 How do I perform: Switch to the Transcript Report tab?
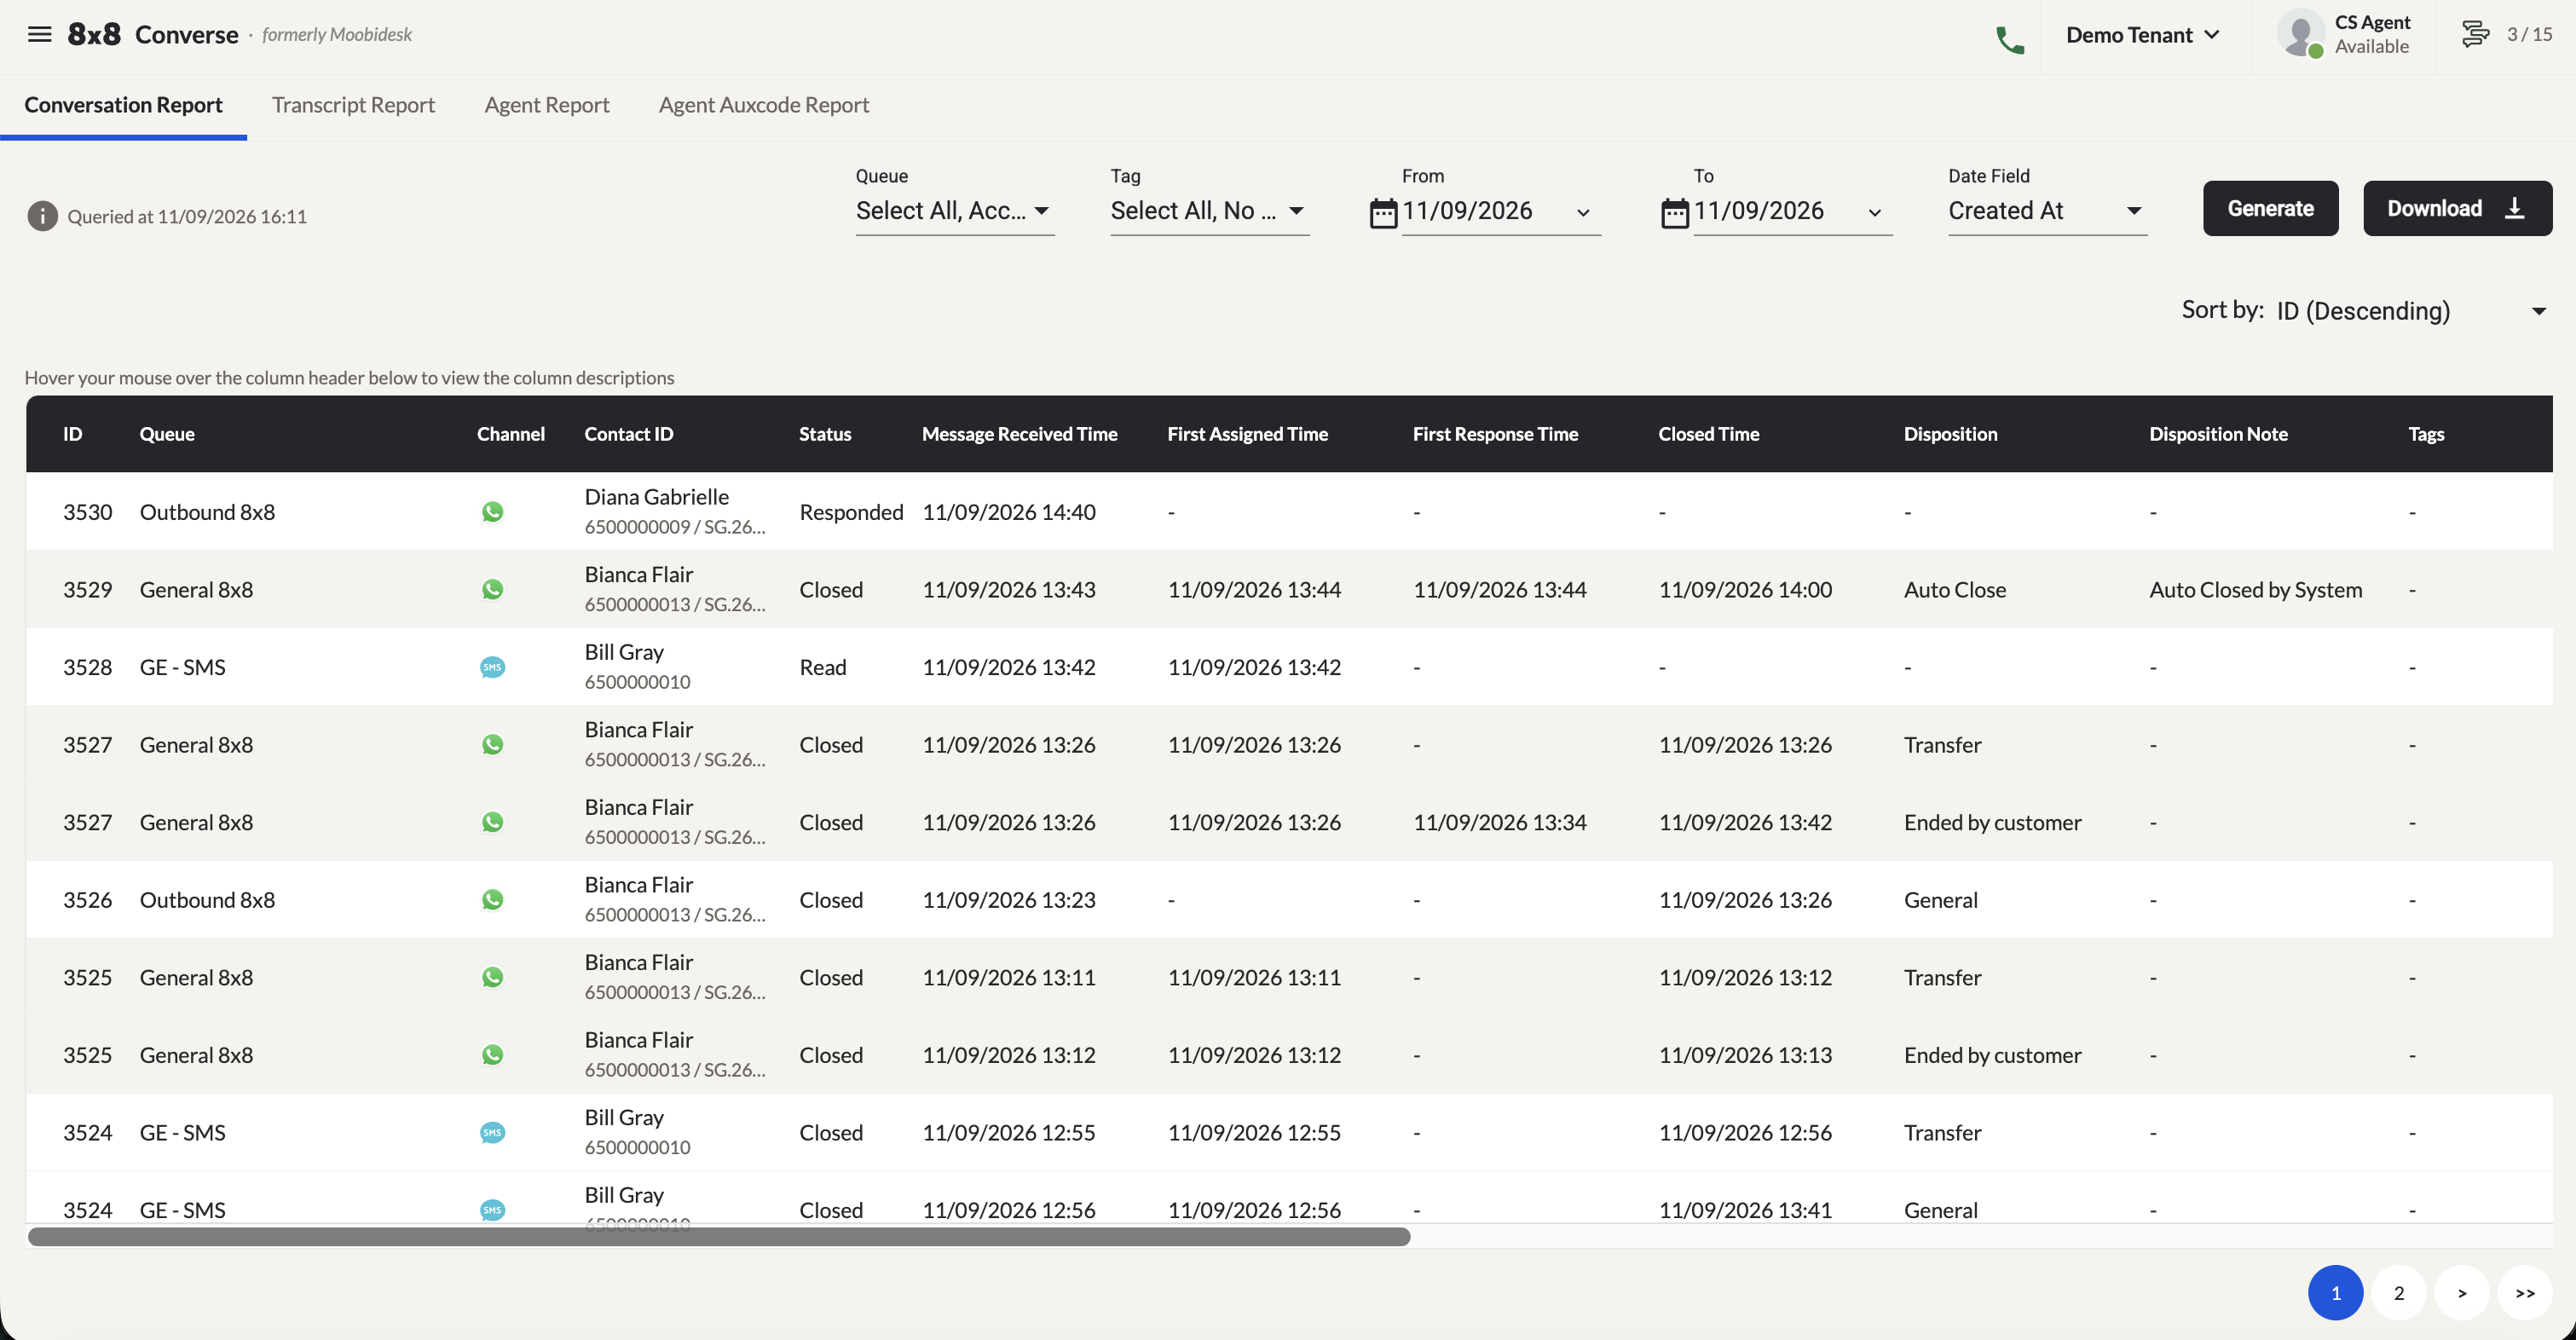coord(353,105)
